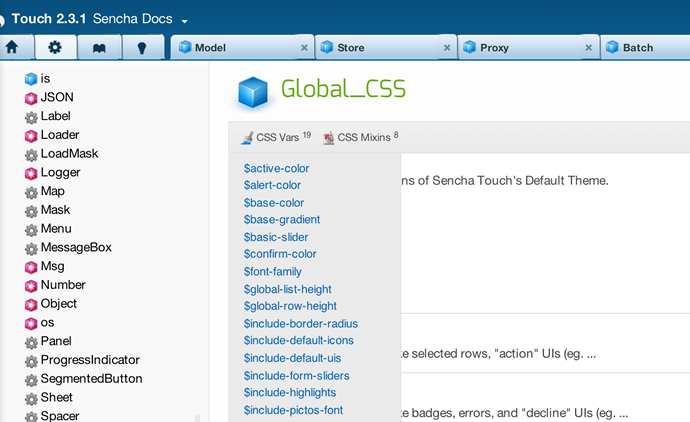Screen dimensions: 690x422
Task: Go to $include-pictos-font variable
Action: tap(293, 410)
